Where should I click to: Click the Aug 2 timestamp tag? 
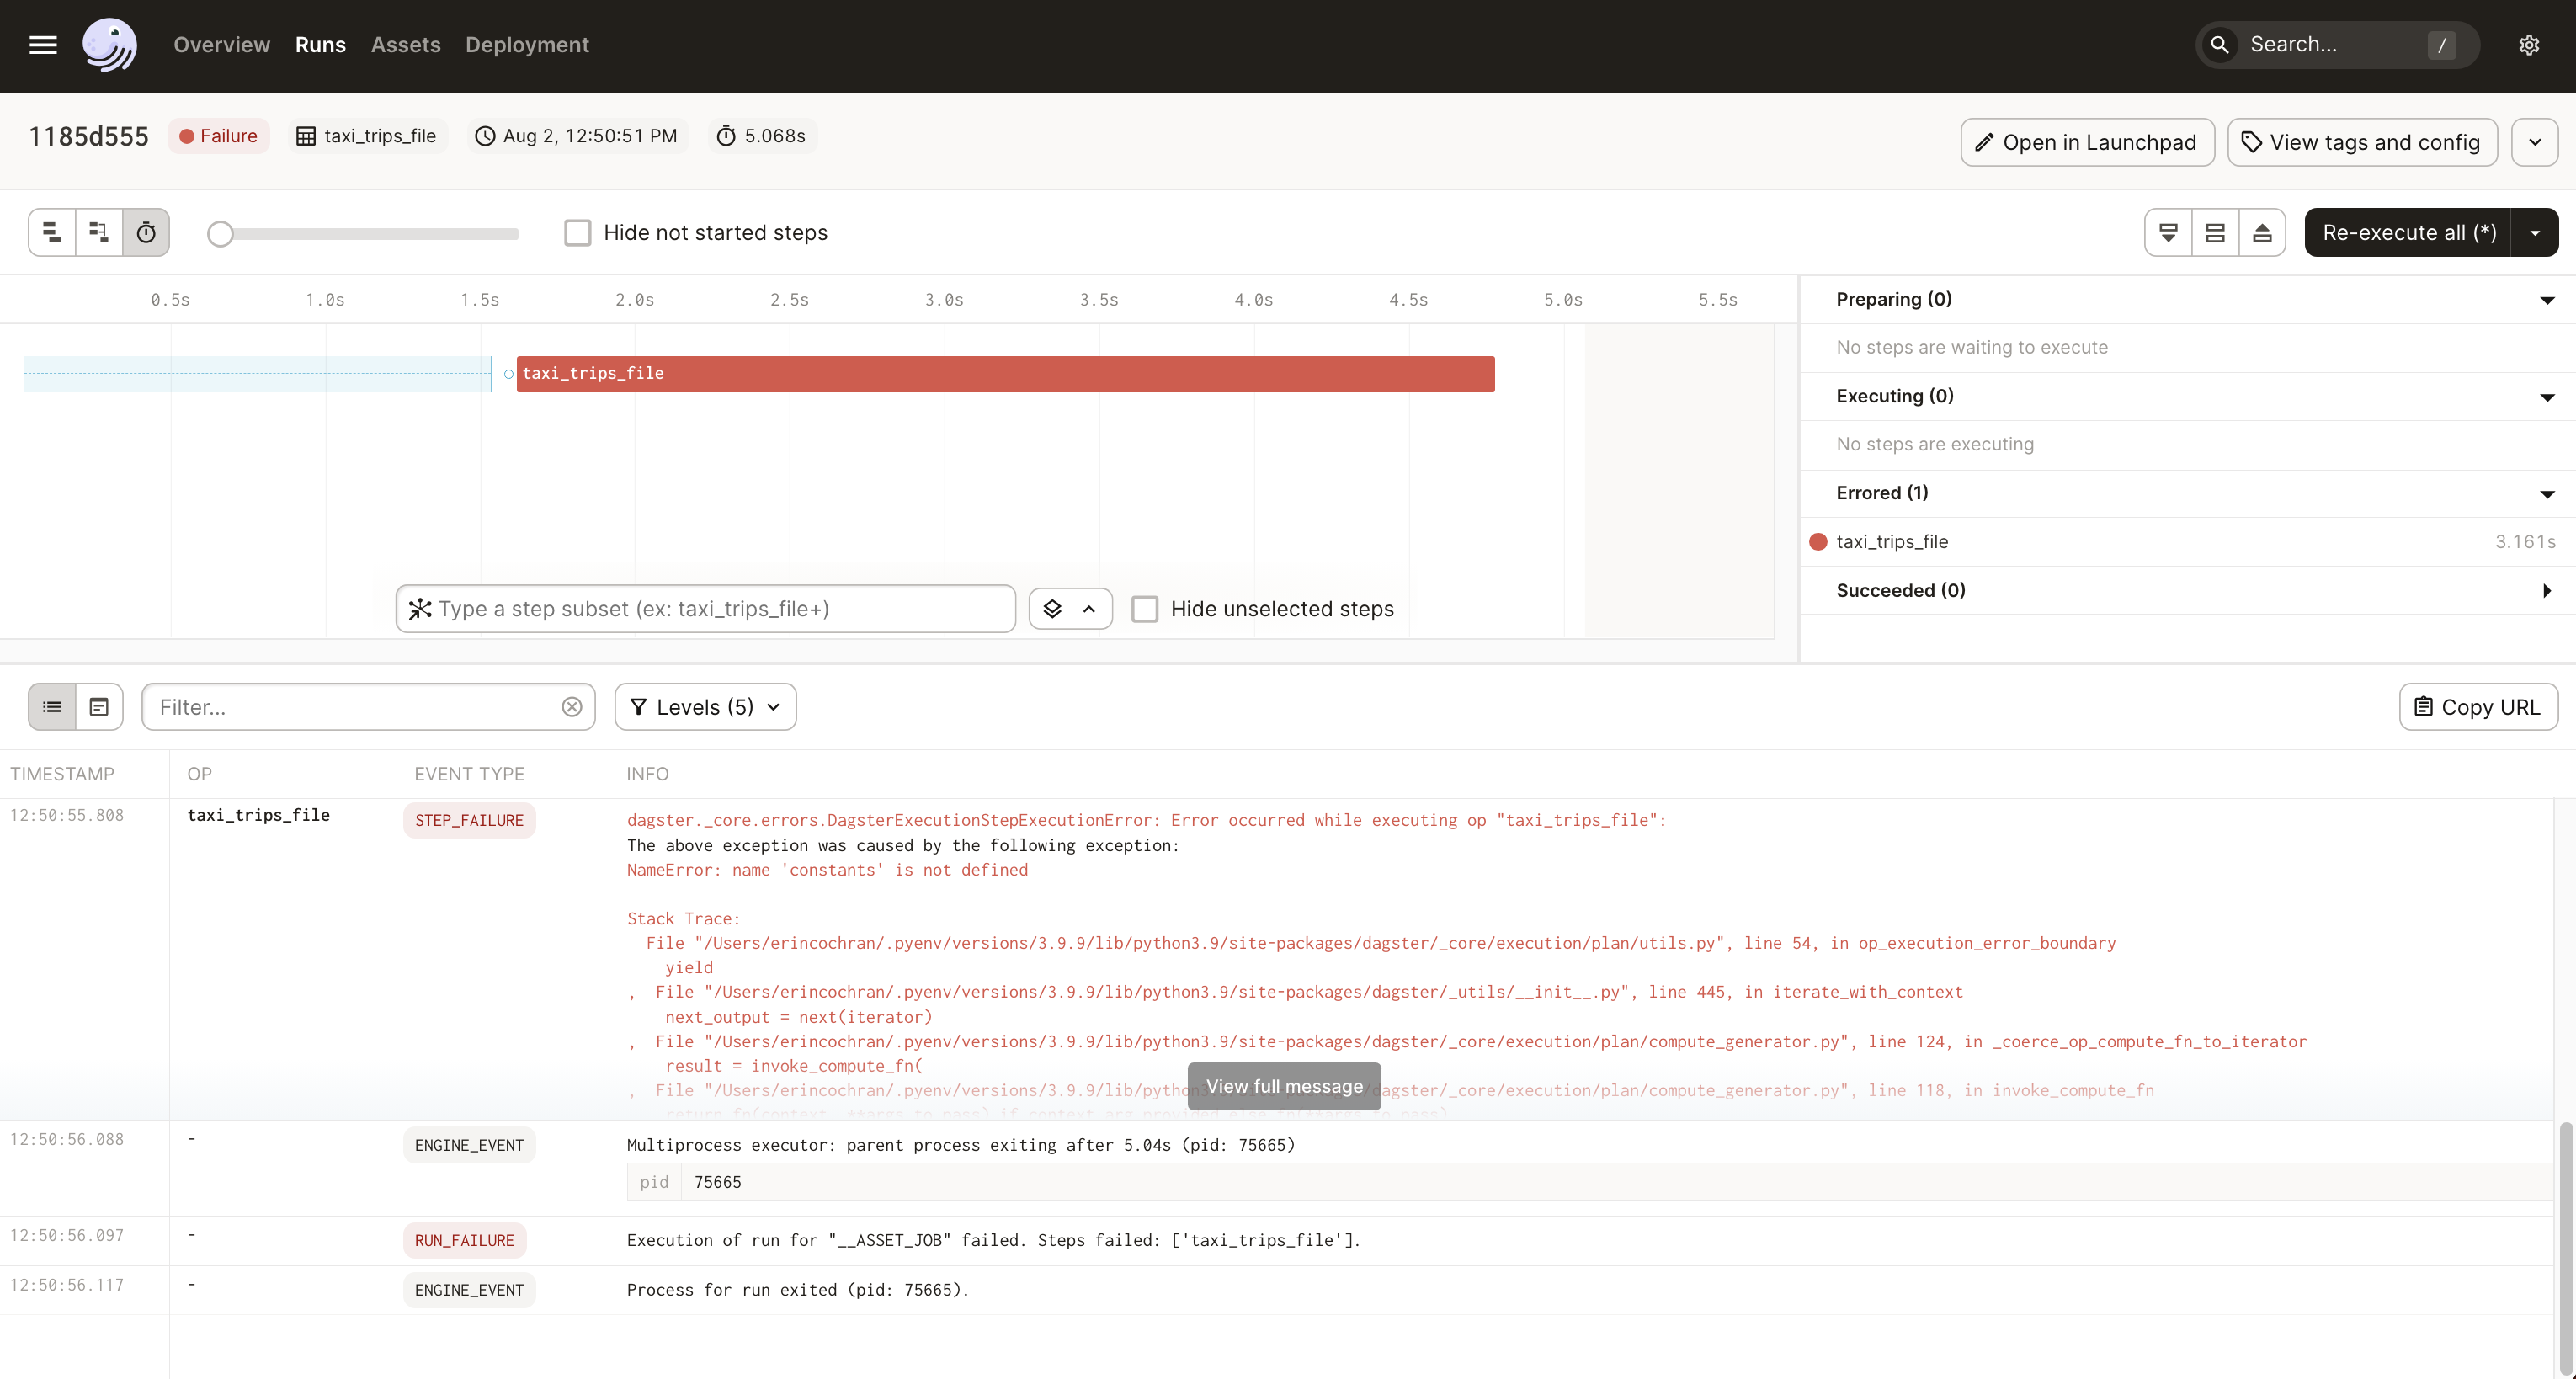point(577,136)
